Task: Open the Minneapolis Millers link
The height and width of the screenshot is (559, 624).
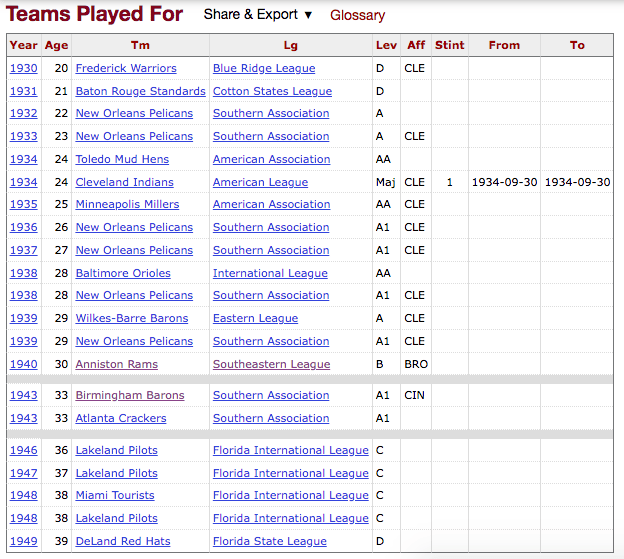Action: (127, 204)
